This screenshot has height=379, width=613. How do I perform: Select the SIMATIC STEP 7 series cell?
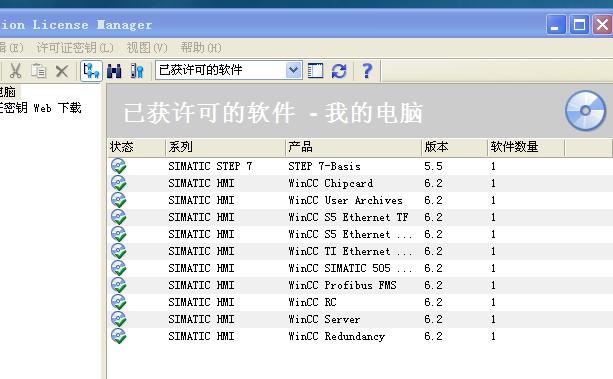tap(210, 166)
